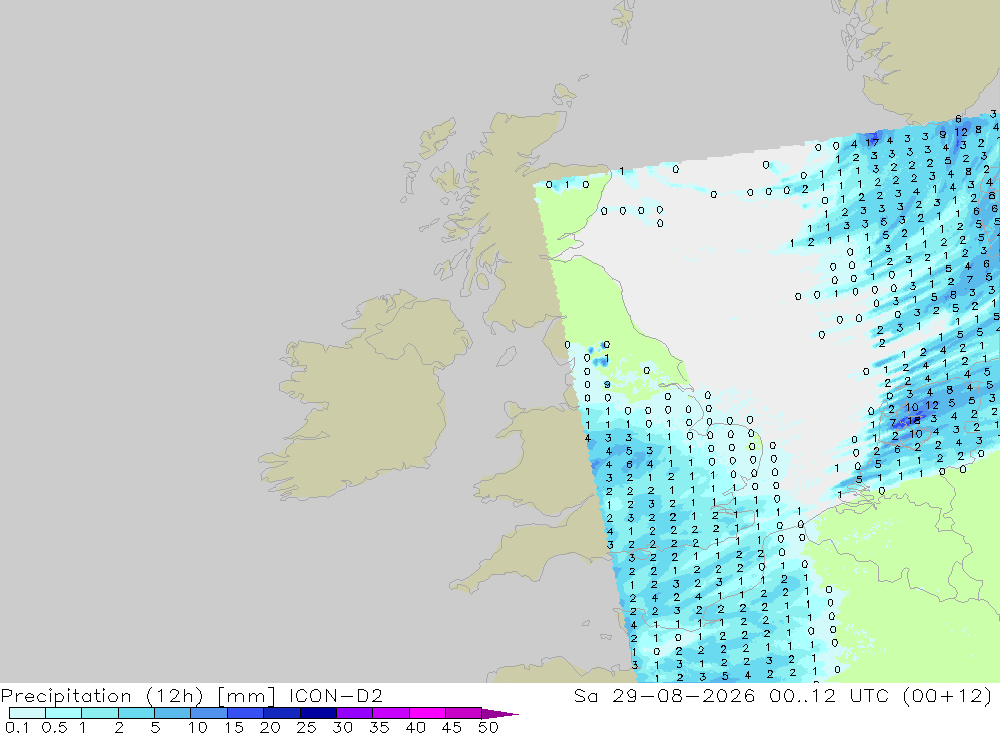Click the royal blue 10–15 mm legend swatch
The image size is (1000, 733).
tap(209, 713)
